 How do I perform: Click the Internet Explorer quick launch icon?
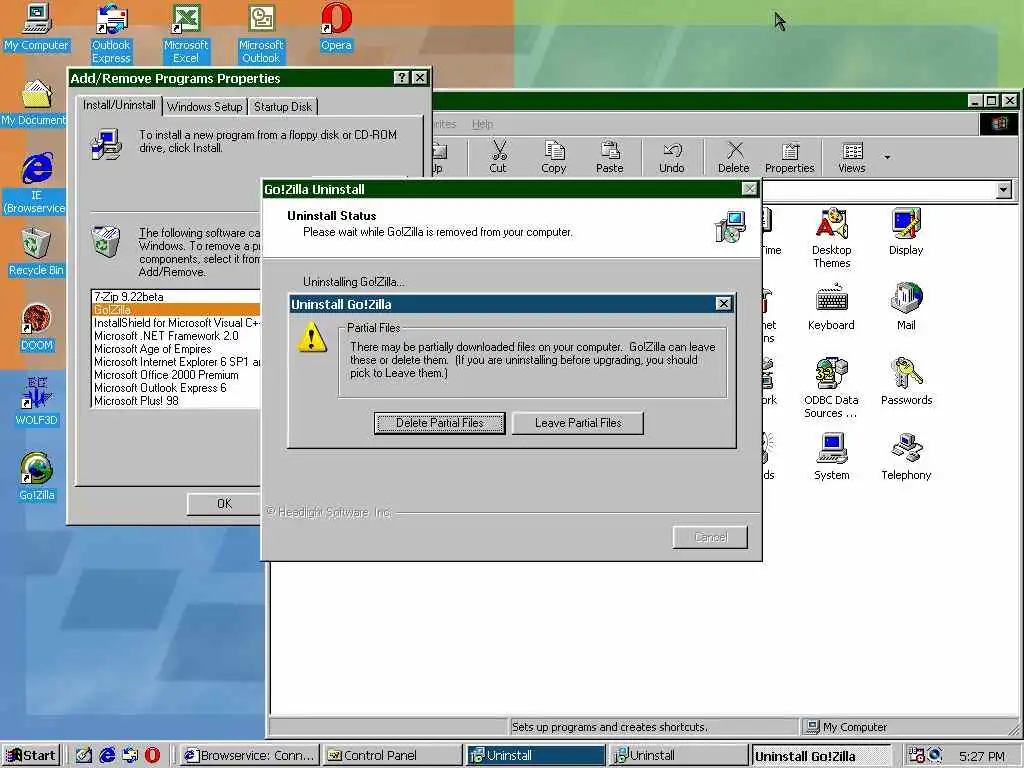106,756
